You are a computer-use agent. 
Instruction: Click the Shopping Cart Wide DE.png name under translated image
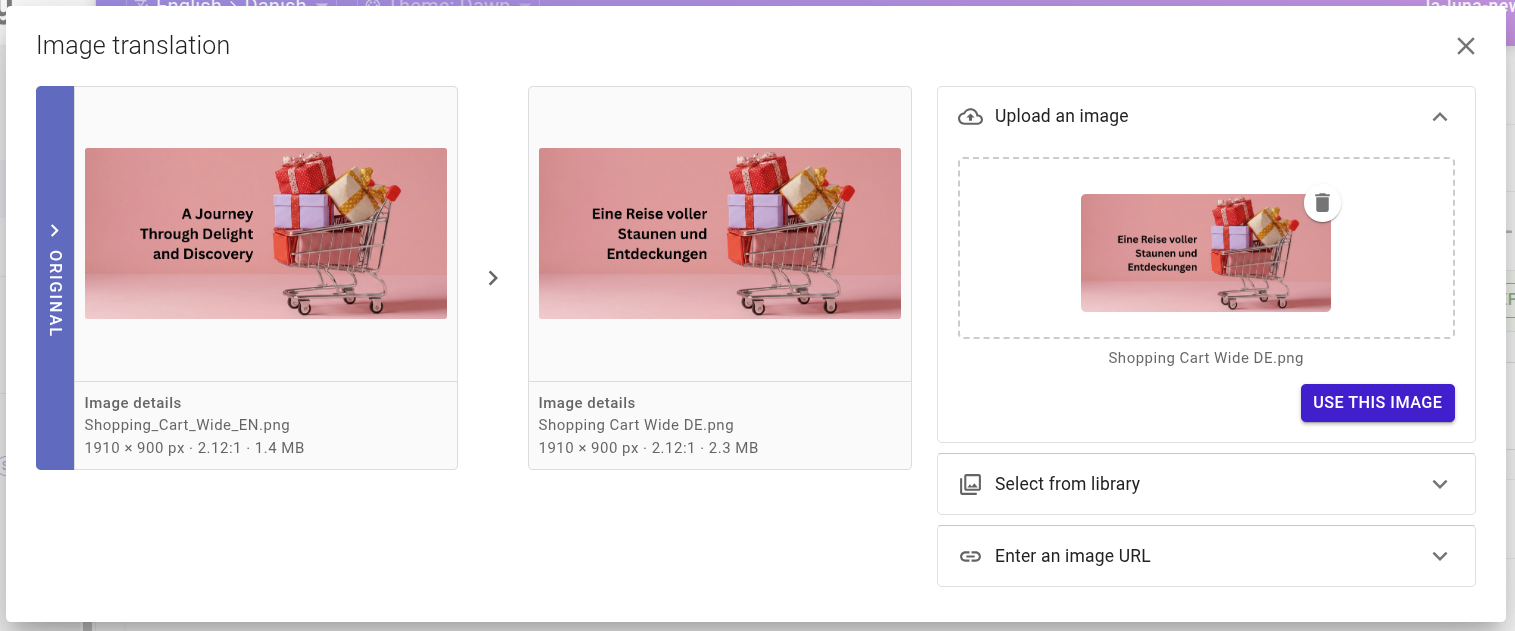pos(636,425)
